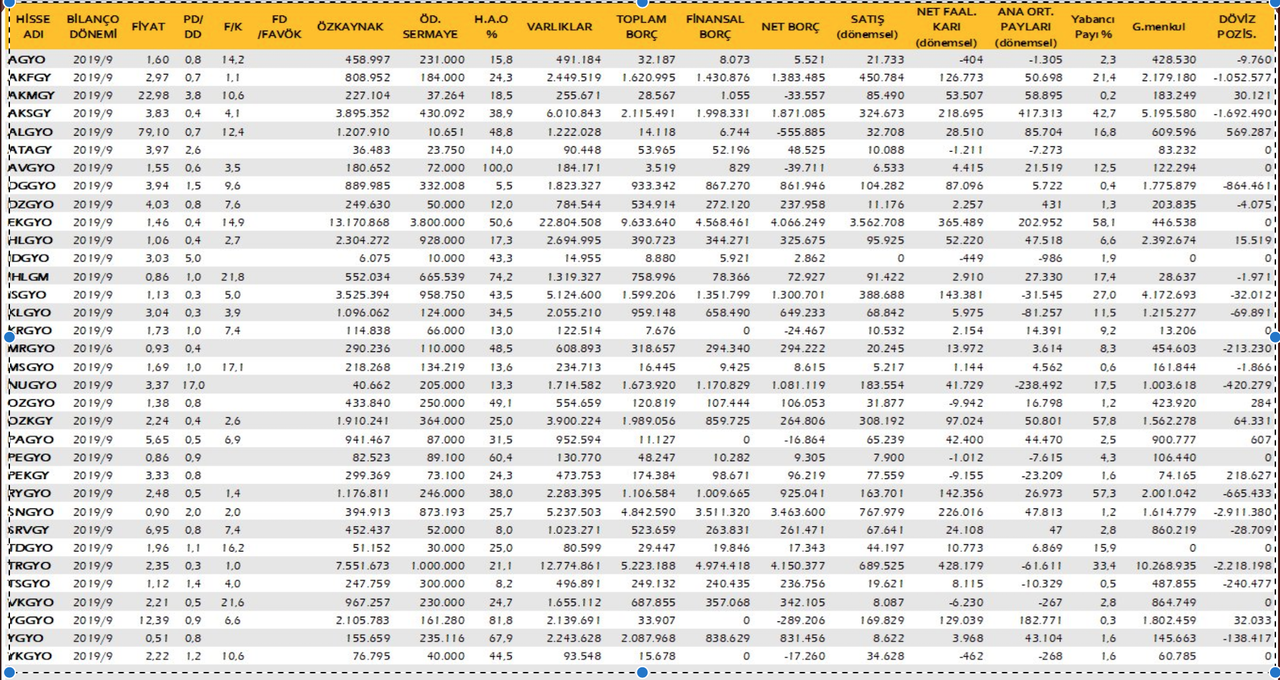Select the H.A.O value 81,8

point(500,620)
